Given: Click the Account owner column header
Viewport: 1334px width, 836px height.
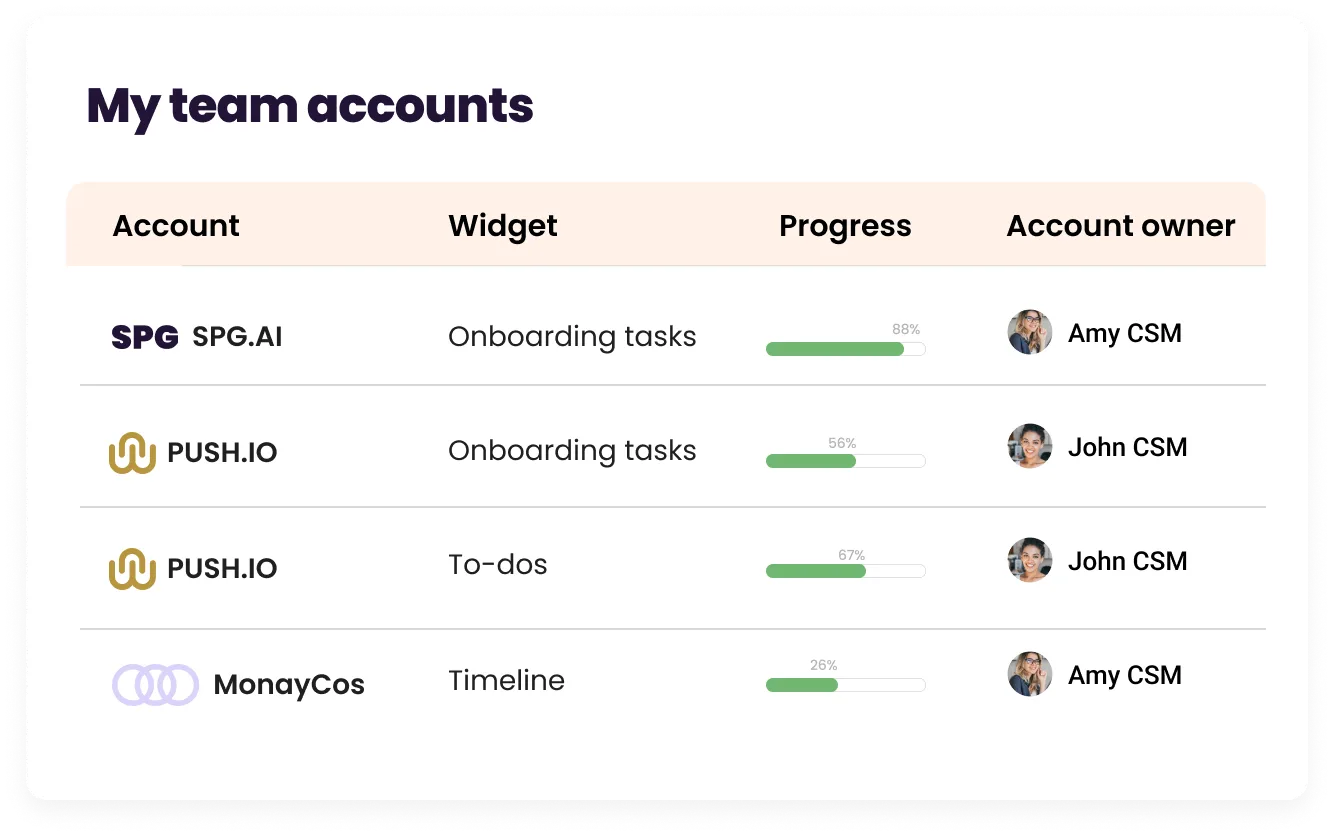Looking at the screenshot, I should [x=1120, y=226].
